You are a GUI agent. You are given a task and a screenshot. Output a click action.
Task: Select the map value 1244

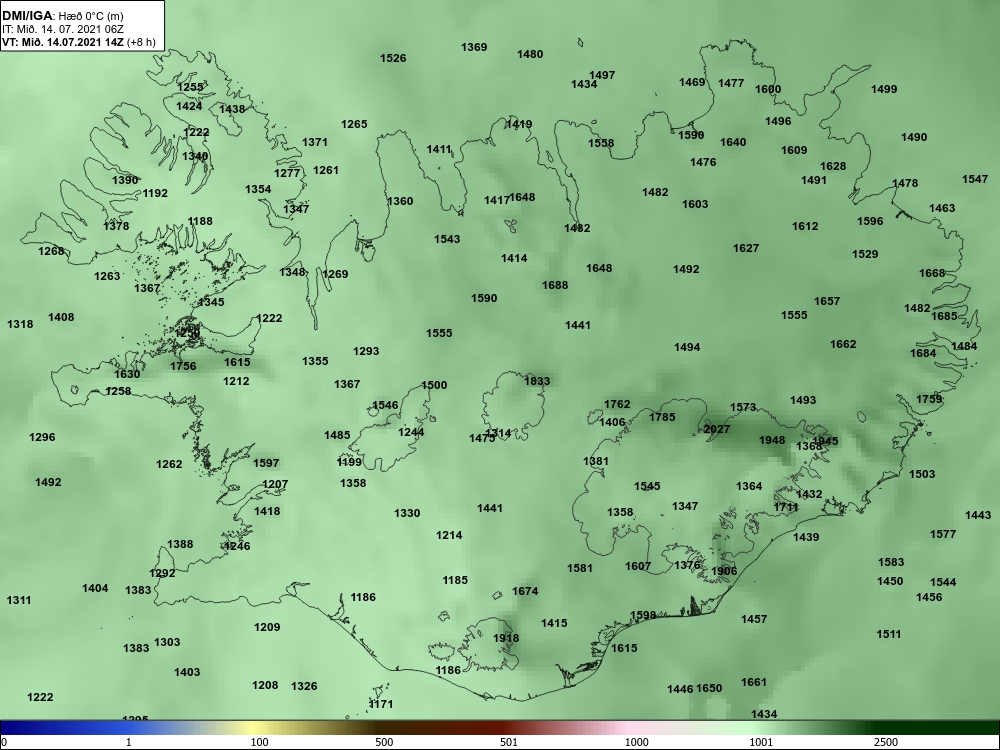click(411, 432)
